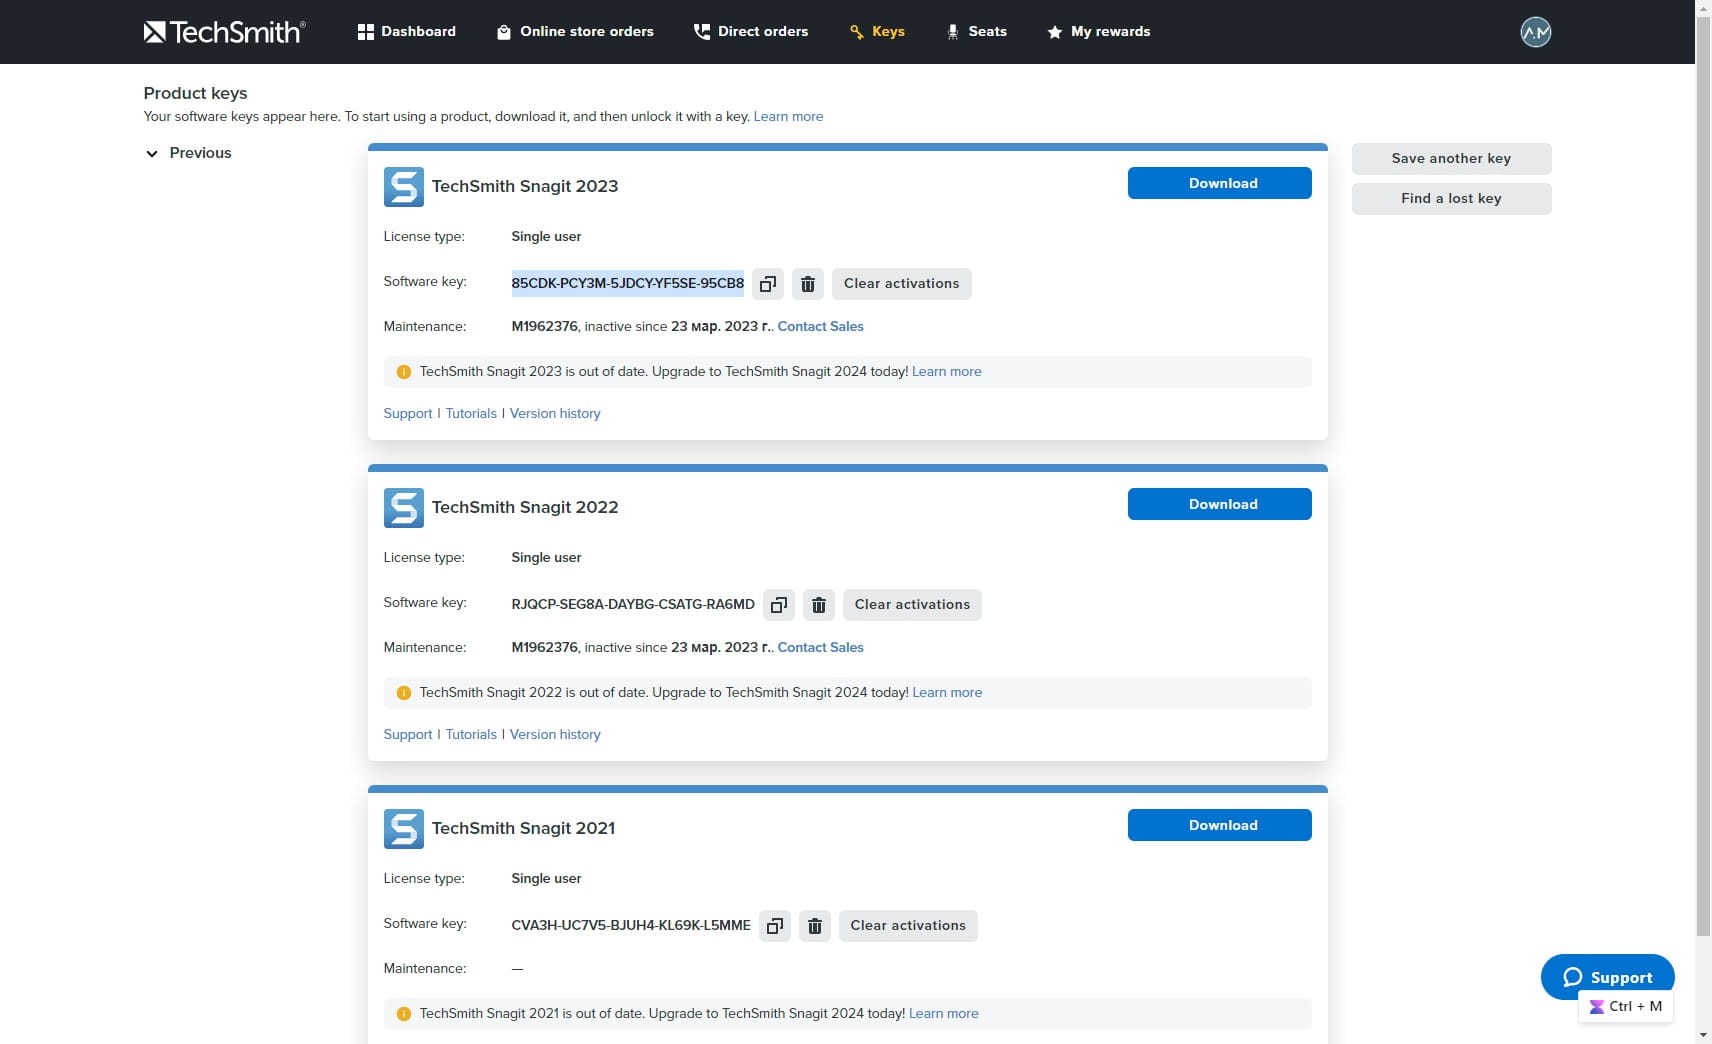The height and width of the screenshot is (1044, 1712).
Task: Copy the Snagit 2023 software key
Action: tap(768, 283)
